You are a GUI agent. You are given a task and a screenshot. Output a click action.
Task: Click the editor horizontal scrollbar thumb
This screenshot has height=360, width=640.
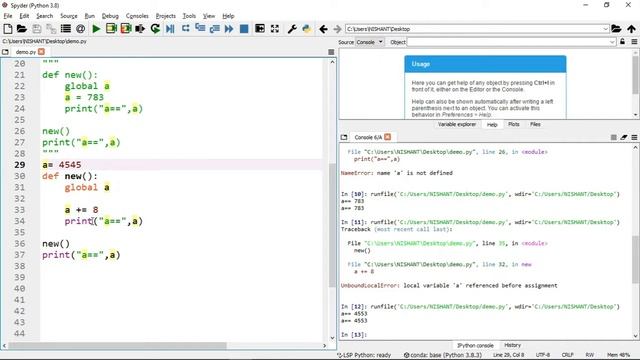tap(117, 346)
